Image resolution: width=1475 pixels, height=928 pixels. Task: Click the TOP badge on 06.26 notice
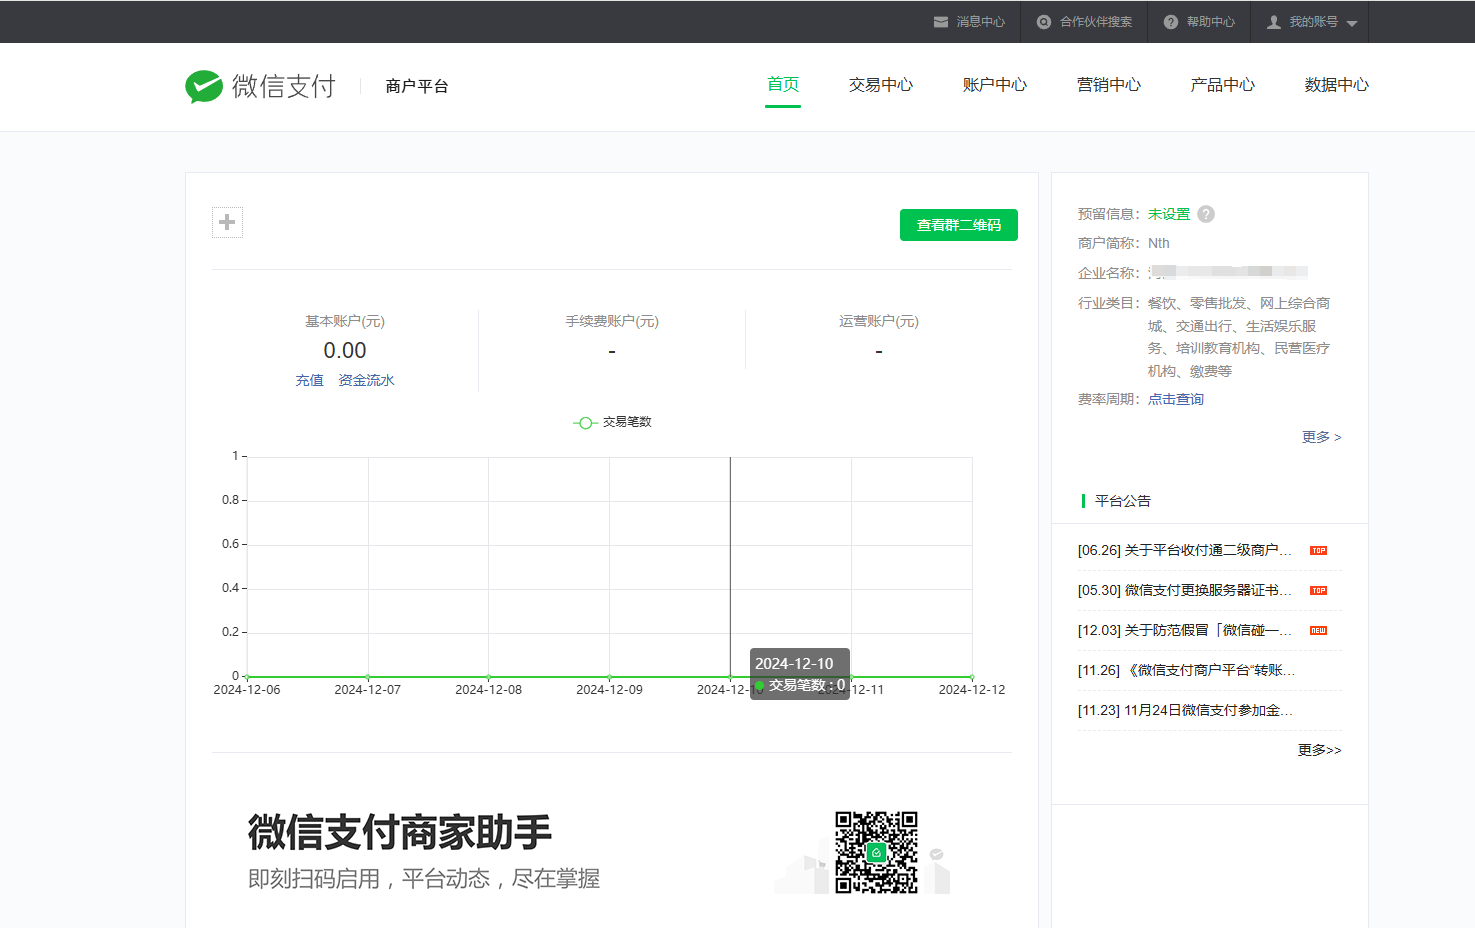[x=1319, y=551]
